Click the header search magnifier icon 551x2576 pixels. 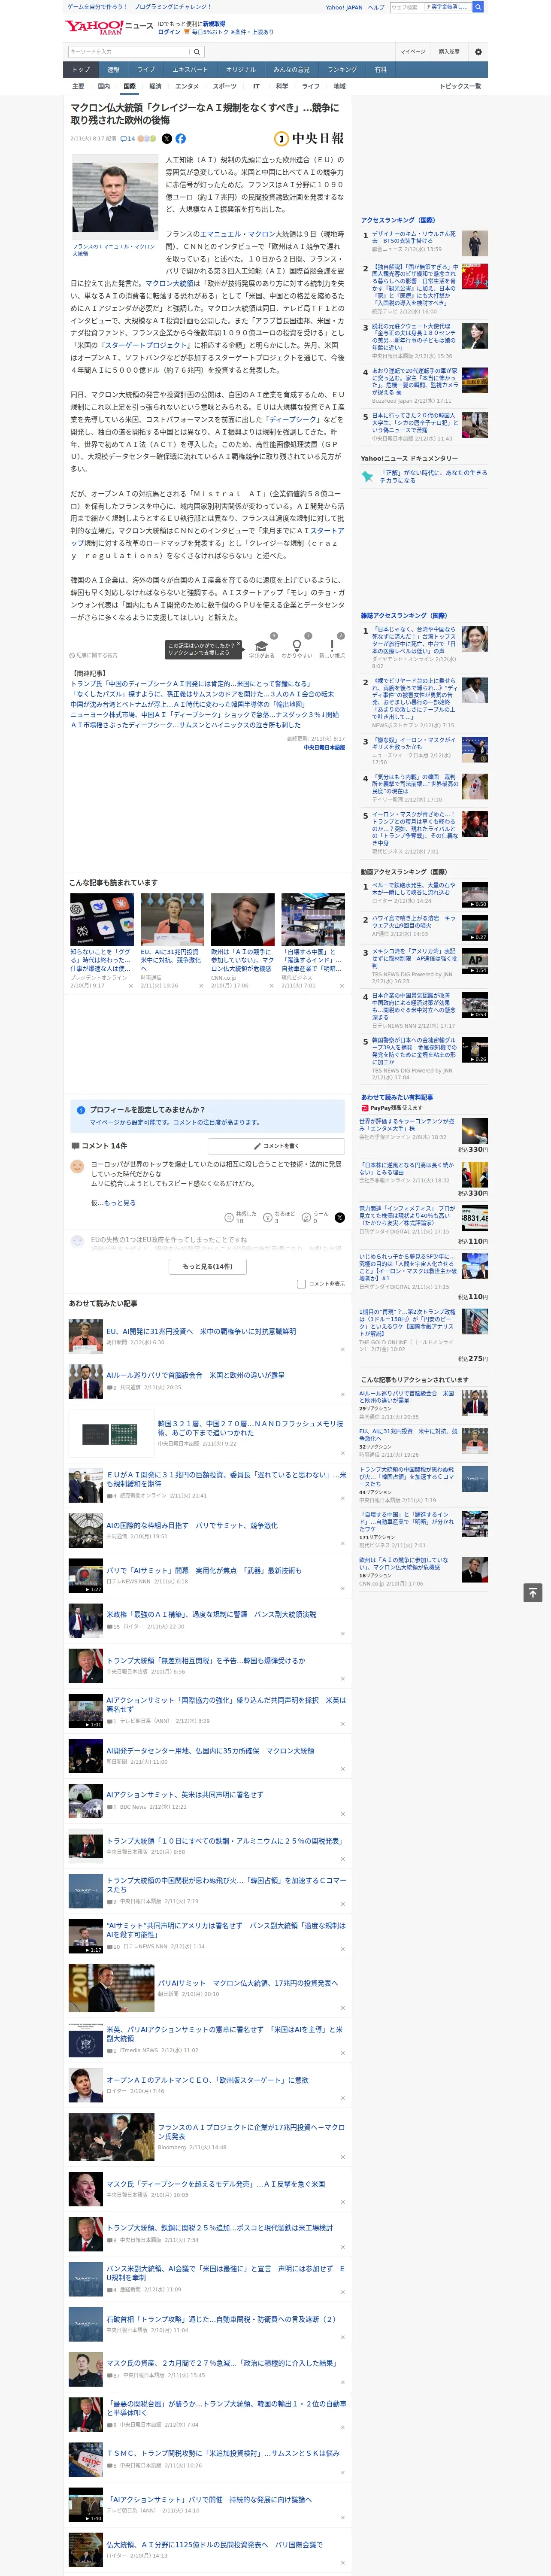[x=478, y=7]
